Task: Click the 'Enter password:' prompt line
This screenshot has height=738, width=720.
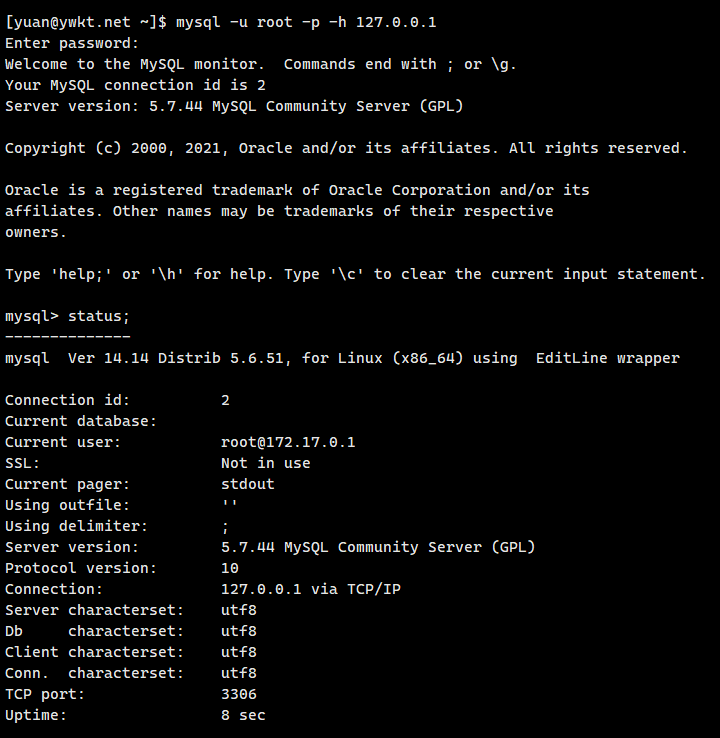Action: [x=72, y=43]
